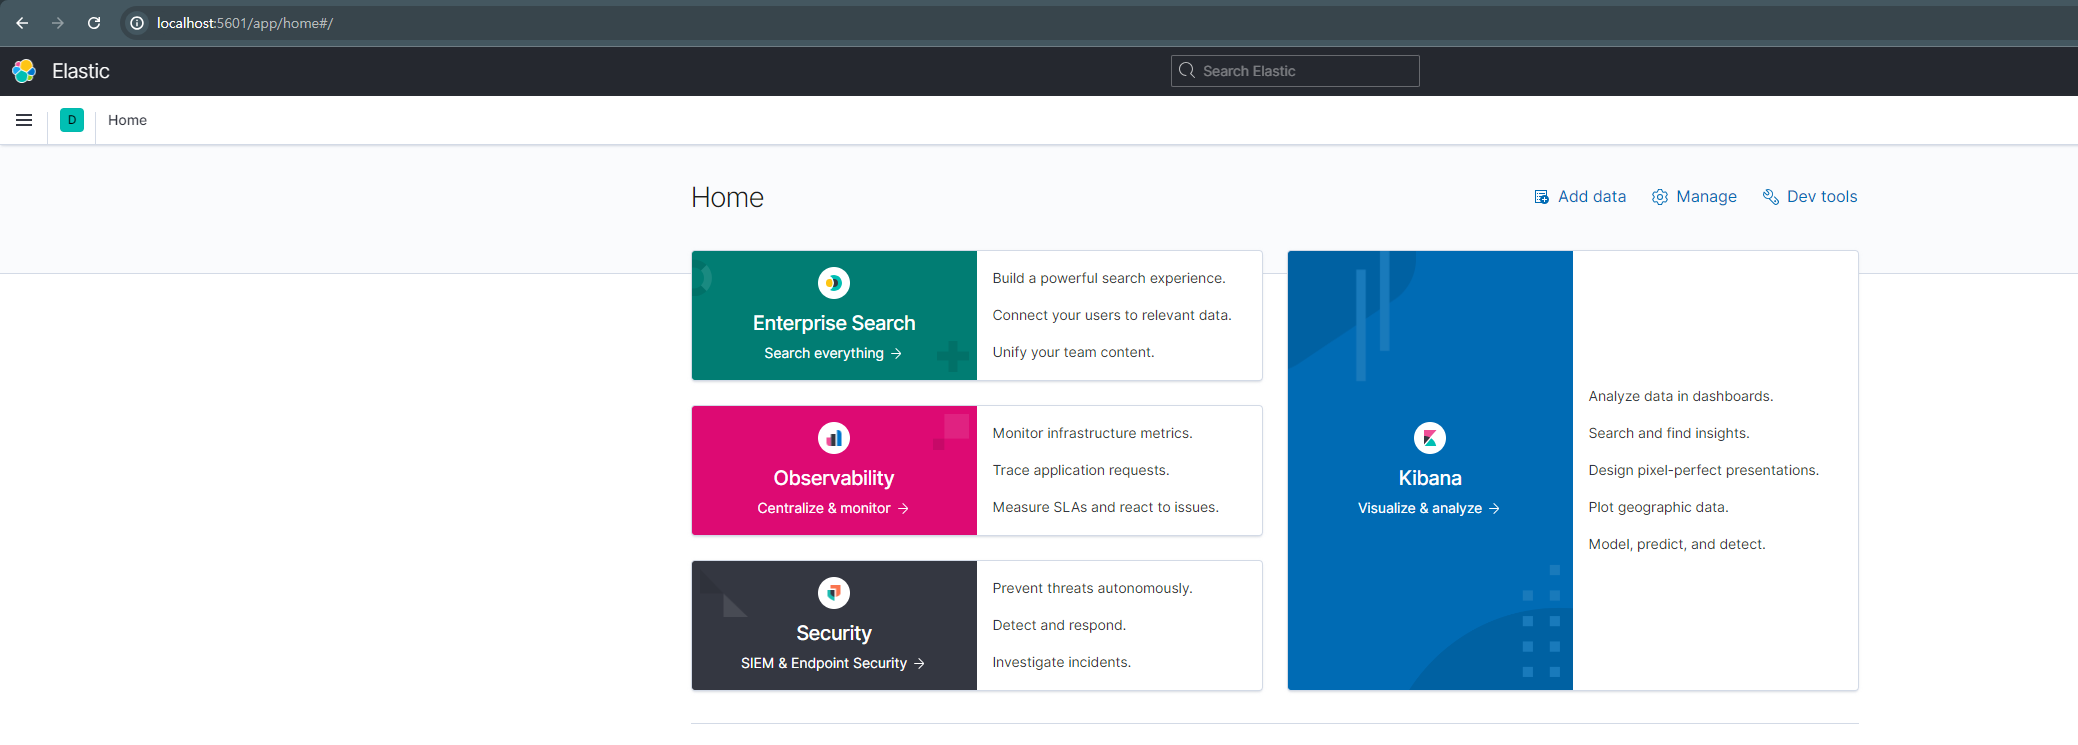Click 'Trace application requests.' text
This screenshot has height=745, width=2078.
tap(1081, 470)
